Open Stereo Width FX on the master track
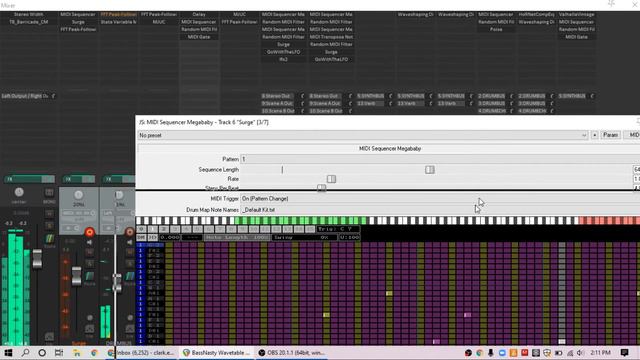The width and height of the screenshot is (640, 360). pyautogui.click(x=29, y=14)
